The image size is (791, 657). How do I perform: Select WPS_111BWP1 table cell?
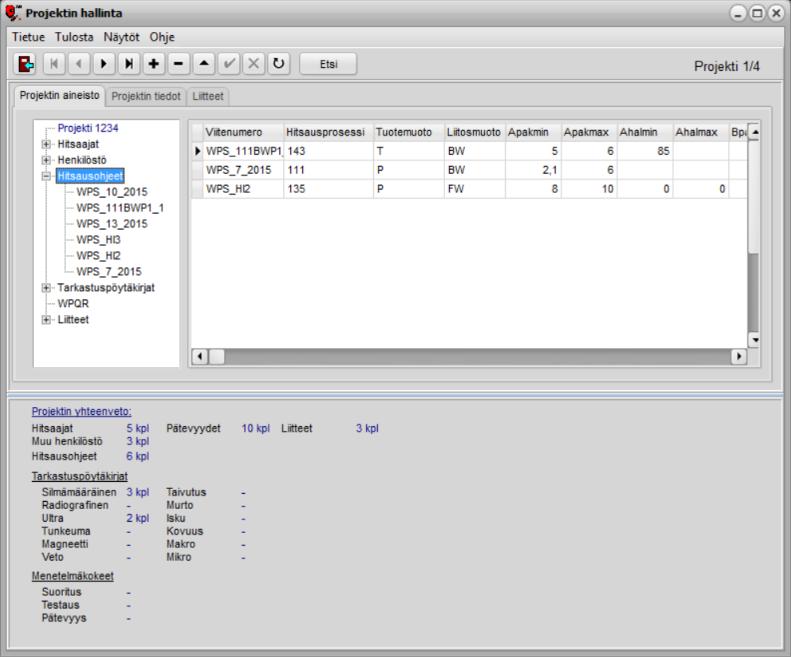(x=243, y=151)
